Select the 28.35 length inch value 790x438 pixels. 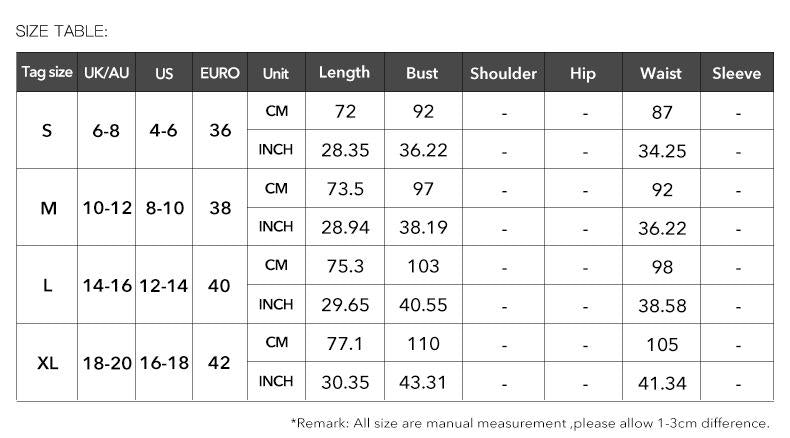pyautogui.click(x=345, y=150)
